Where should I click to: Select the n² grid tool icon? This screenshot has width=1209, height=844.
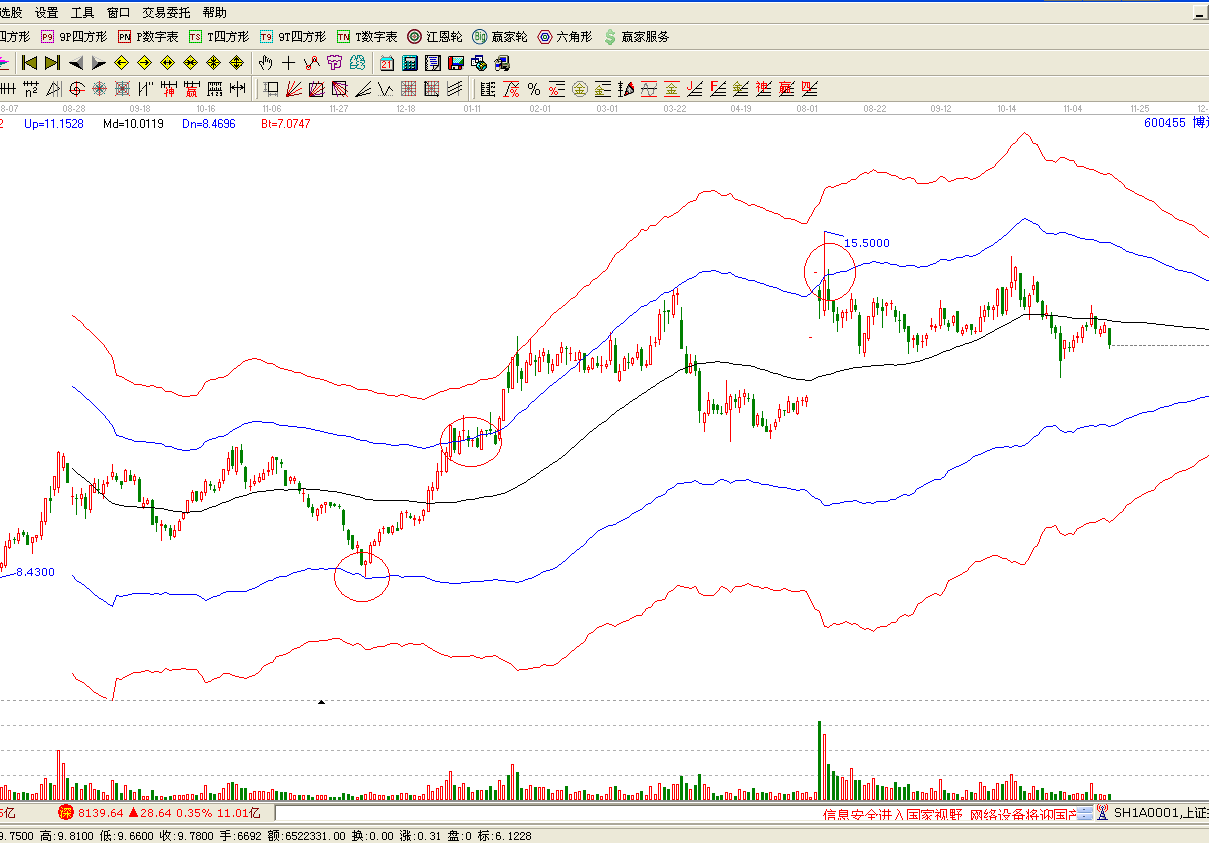tap(31, 89)
